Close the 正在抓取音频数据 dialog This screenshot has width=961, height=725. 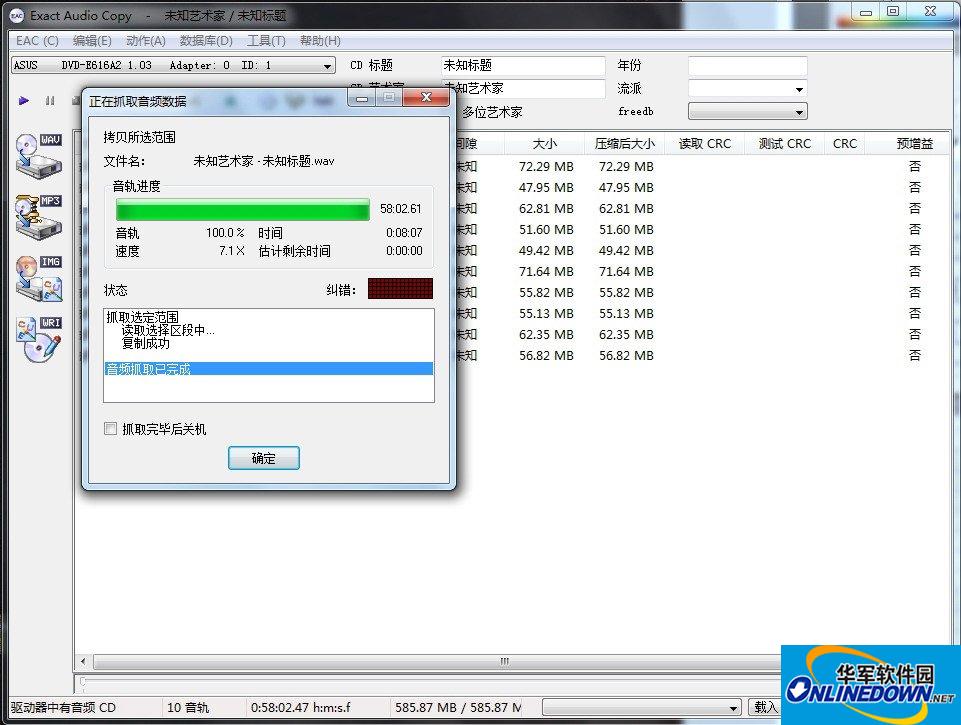click(427, 97)
